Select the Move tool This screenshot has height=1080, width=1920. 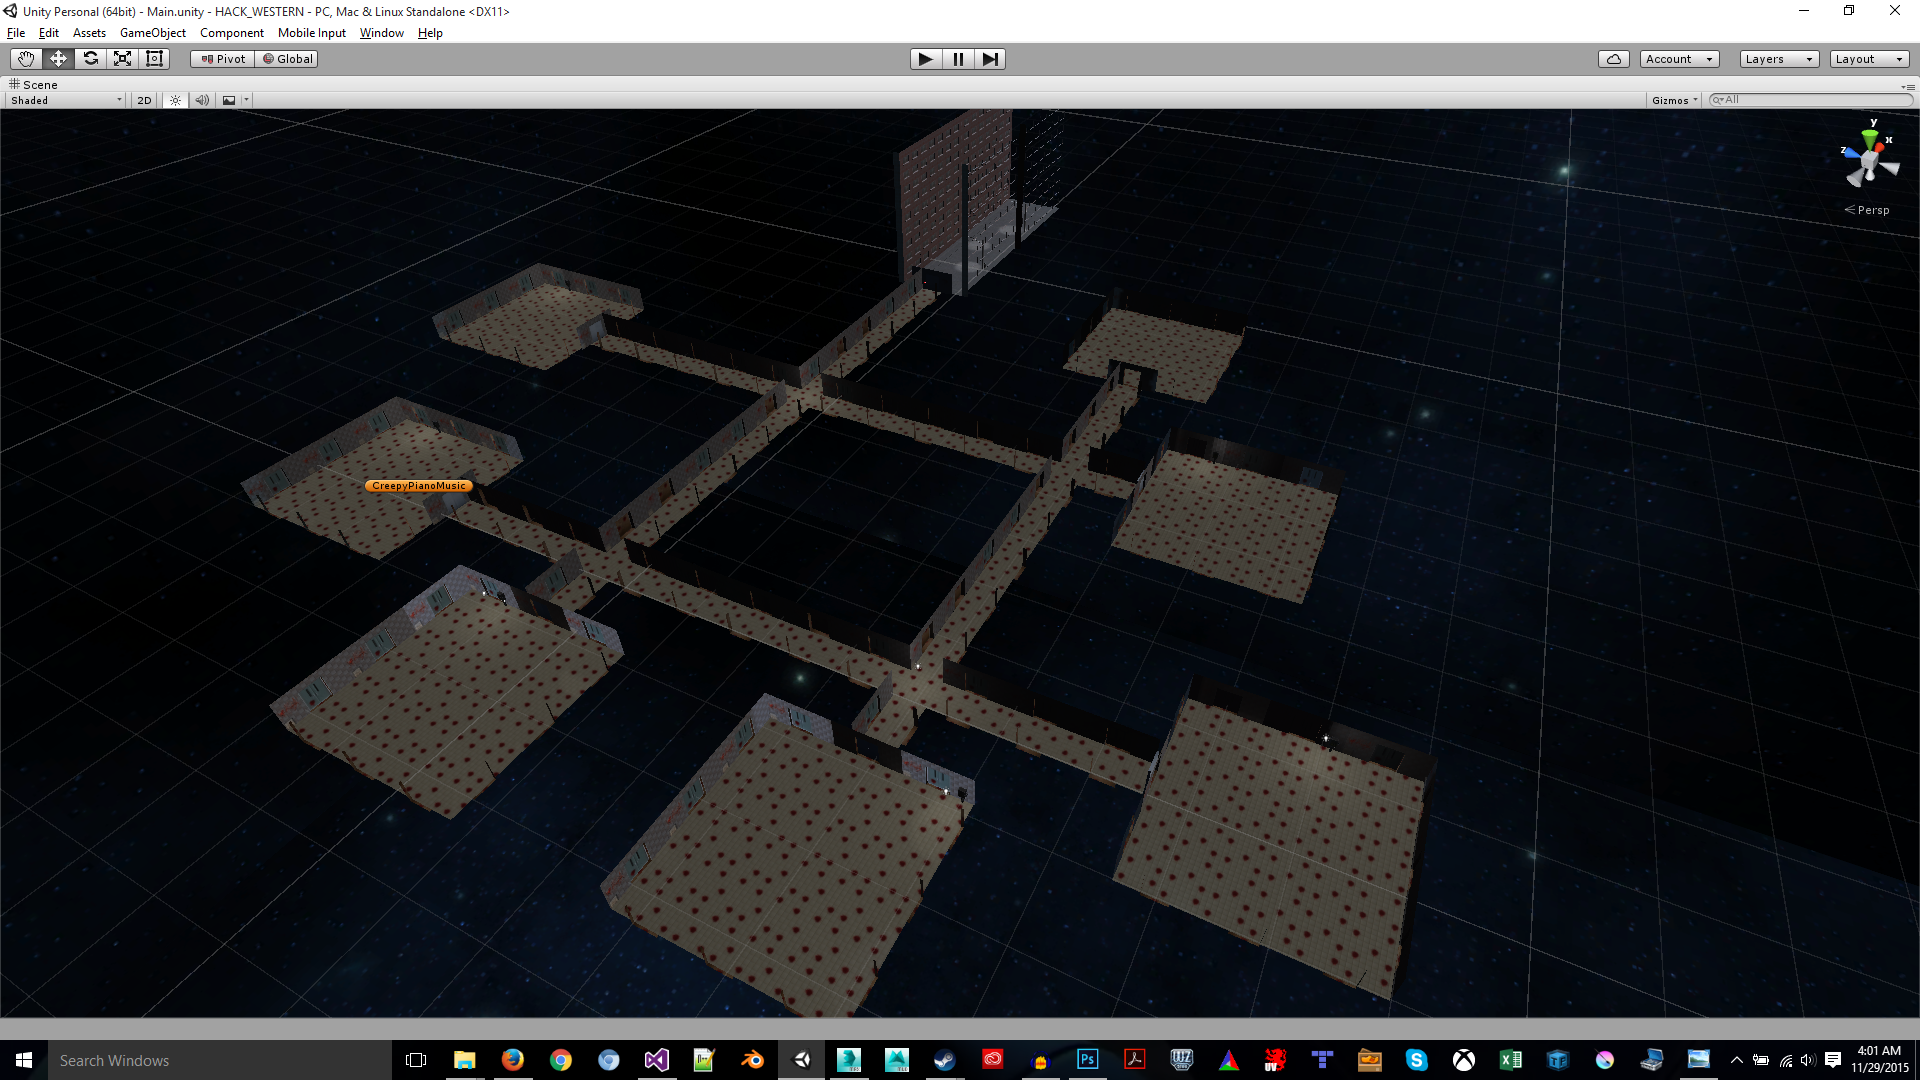(x=58, y=59)
